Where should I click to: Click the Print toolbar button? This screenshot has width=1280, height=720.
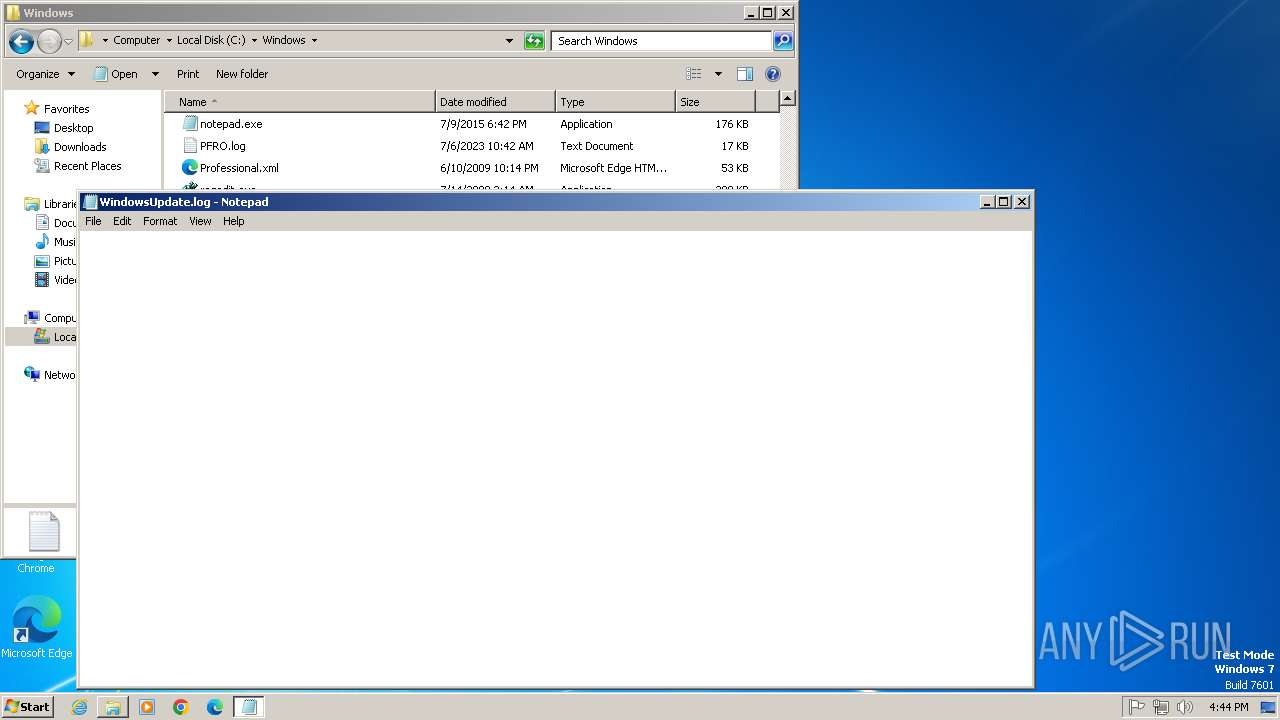pyautogui.click(x=188, y=74)
